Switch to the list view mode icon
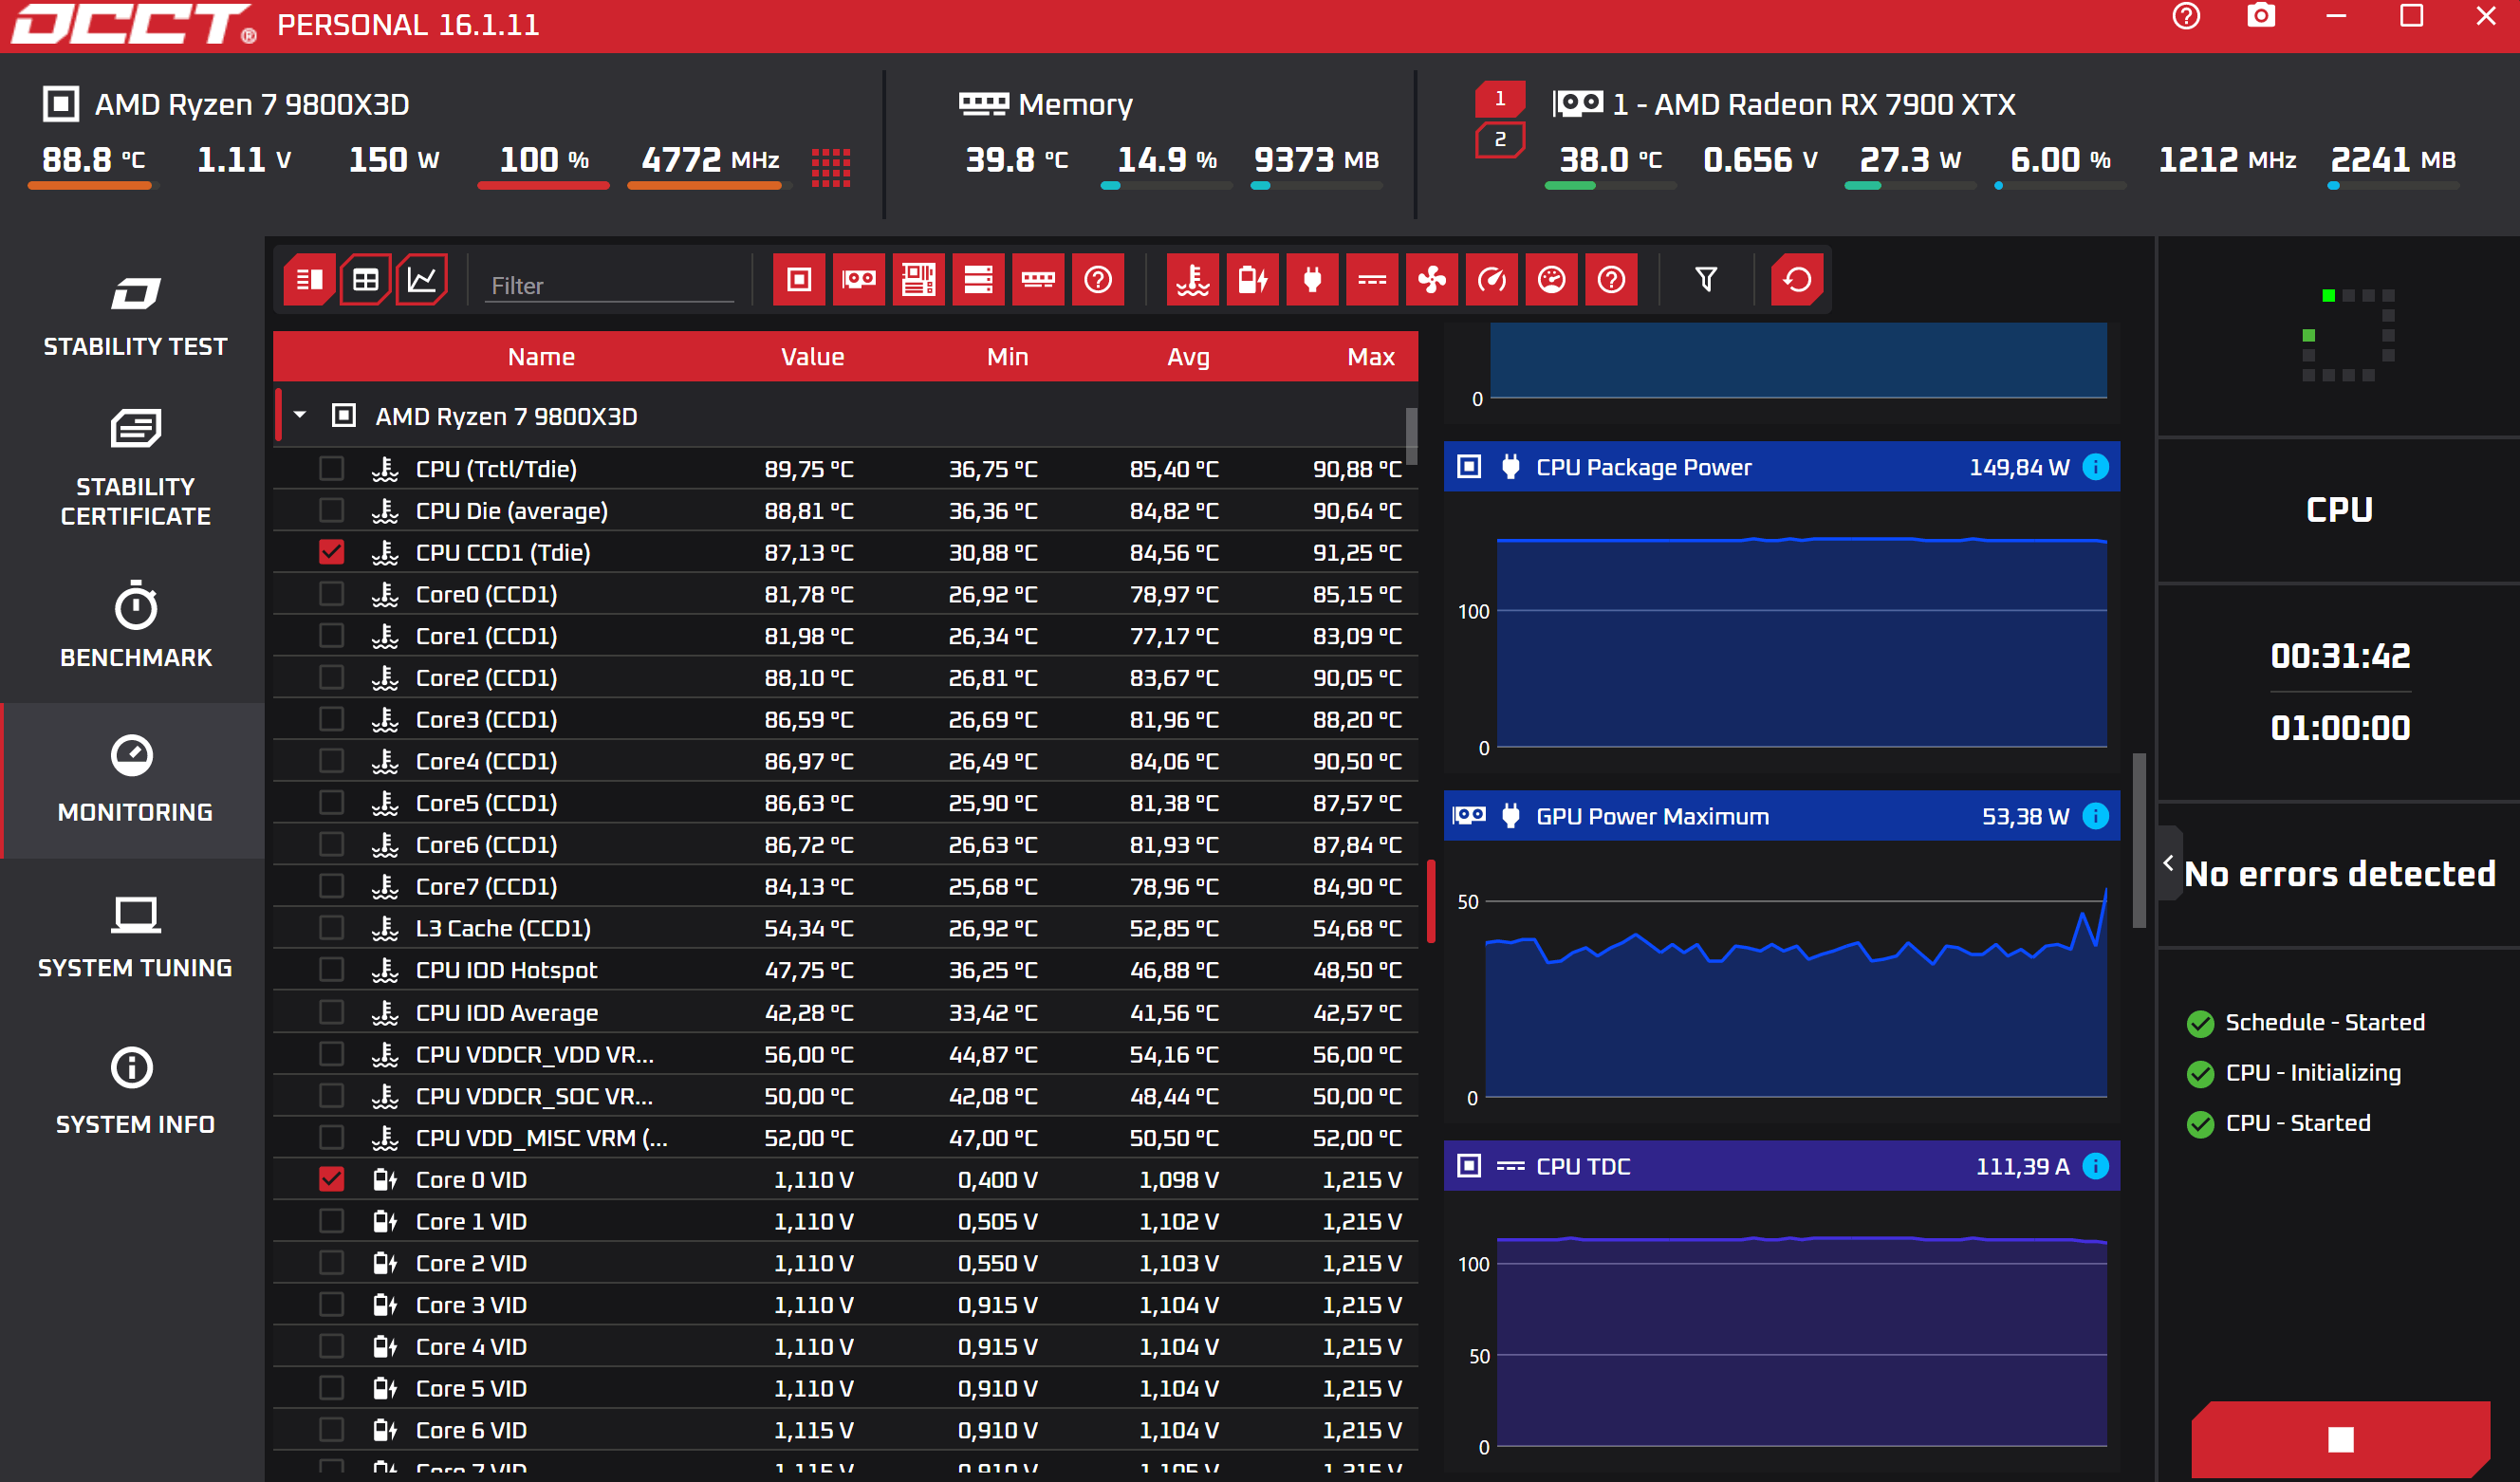Image resolution: width=2520 pixels, height=1482 pixels. [309, 280]
